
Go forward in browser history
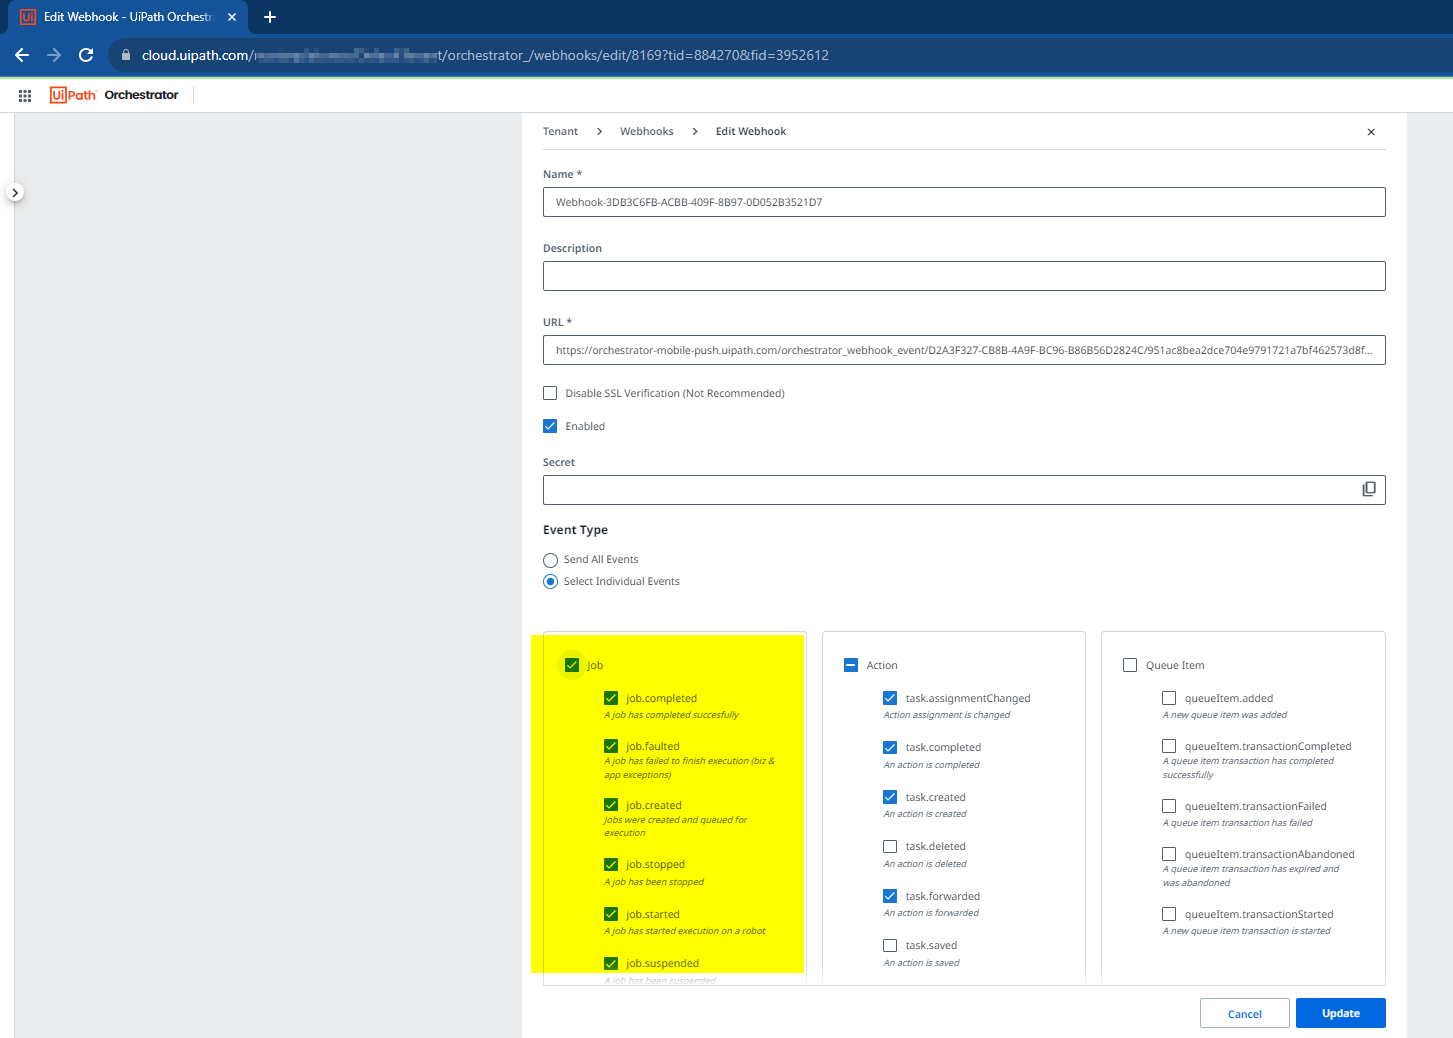[54, 55]
